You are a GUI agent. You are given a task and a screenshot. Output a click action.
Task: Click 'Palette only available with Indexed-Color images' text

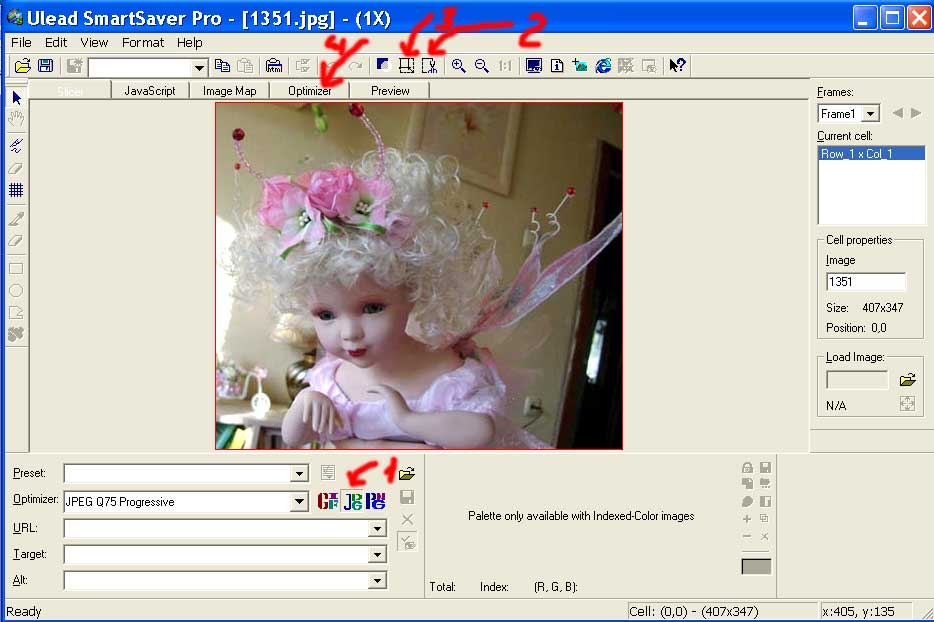tap(581, 516)
